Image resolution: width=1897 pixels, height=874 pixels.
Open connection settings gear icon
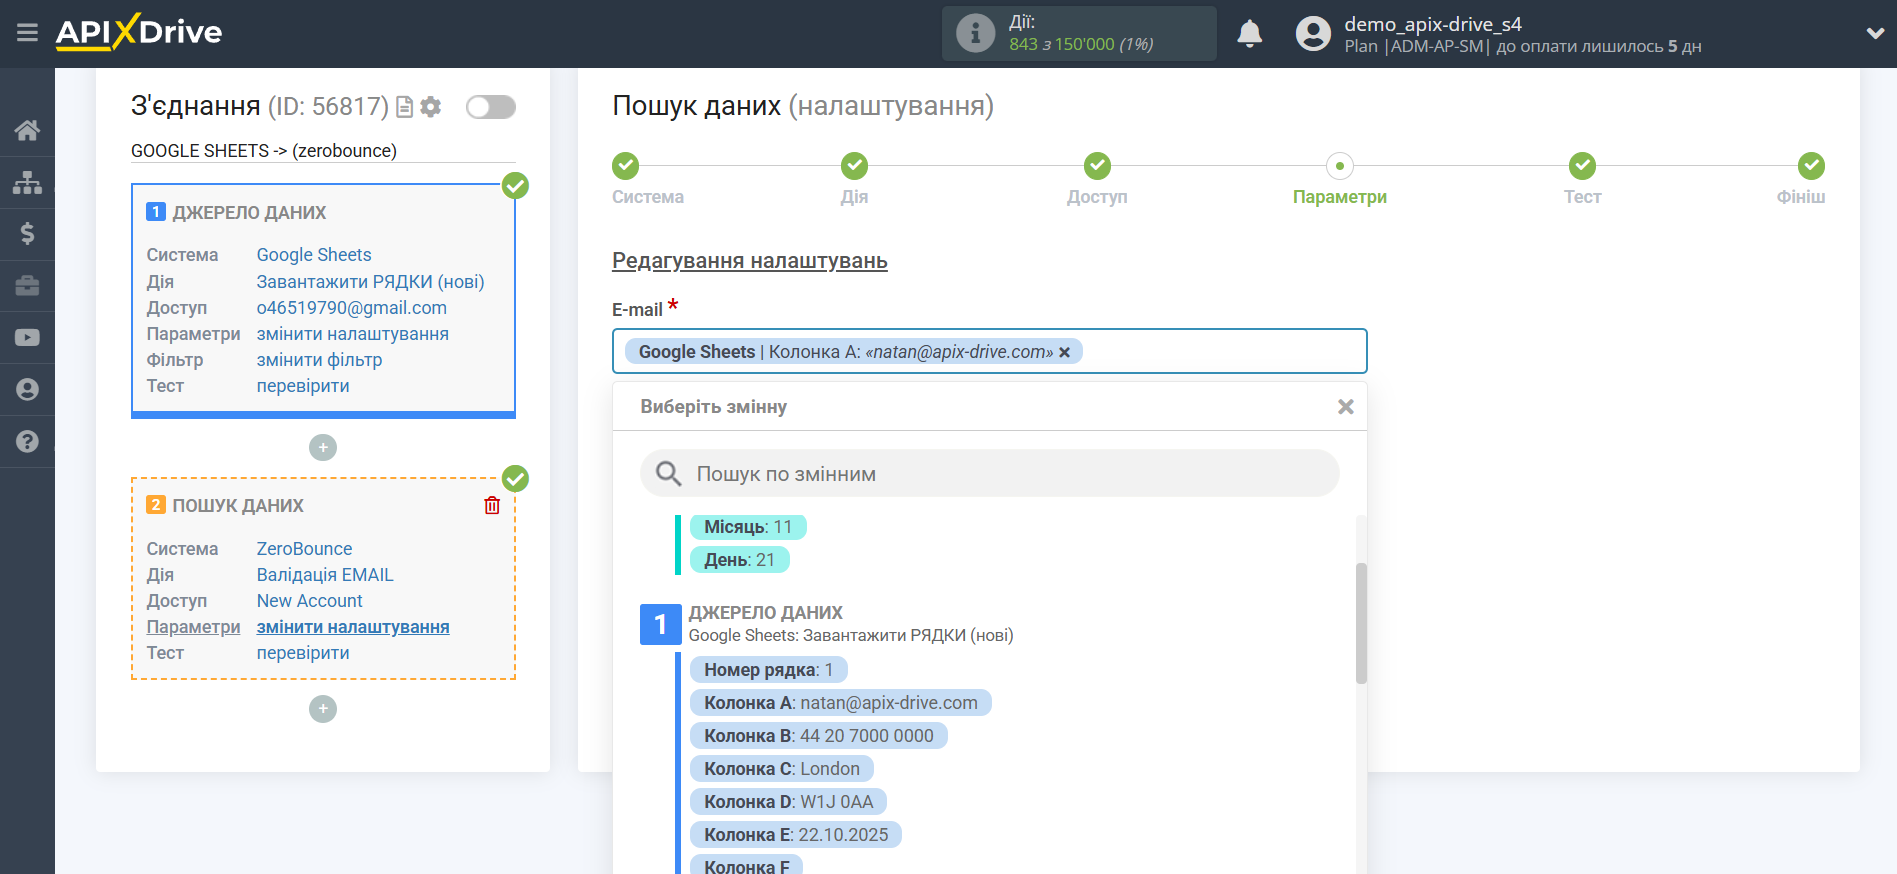coord(431,107)
